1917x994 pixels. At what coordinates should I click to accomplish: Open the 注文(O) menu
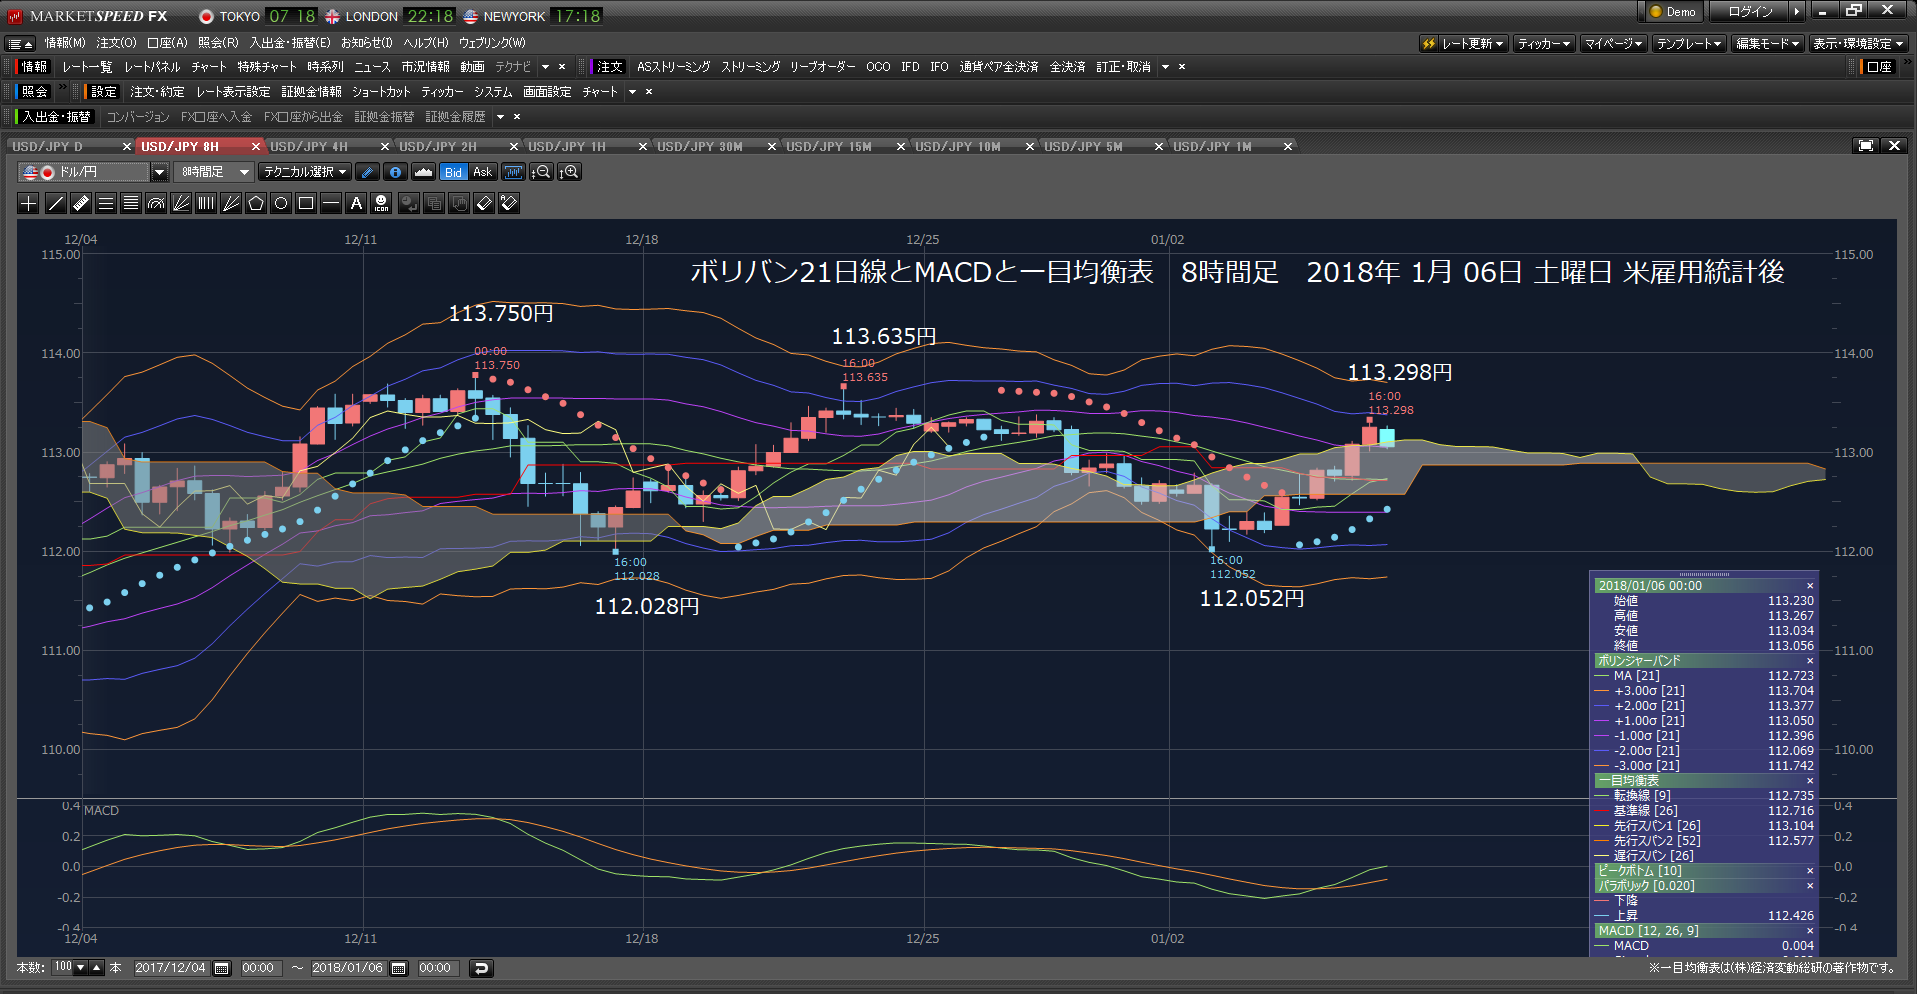[116, 43]
